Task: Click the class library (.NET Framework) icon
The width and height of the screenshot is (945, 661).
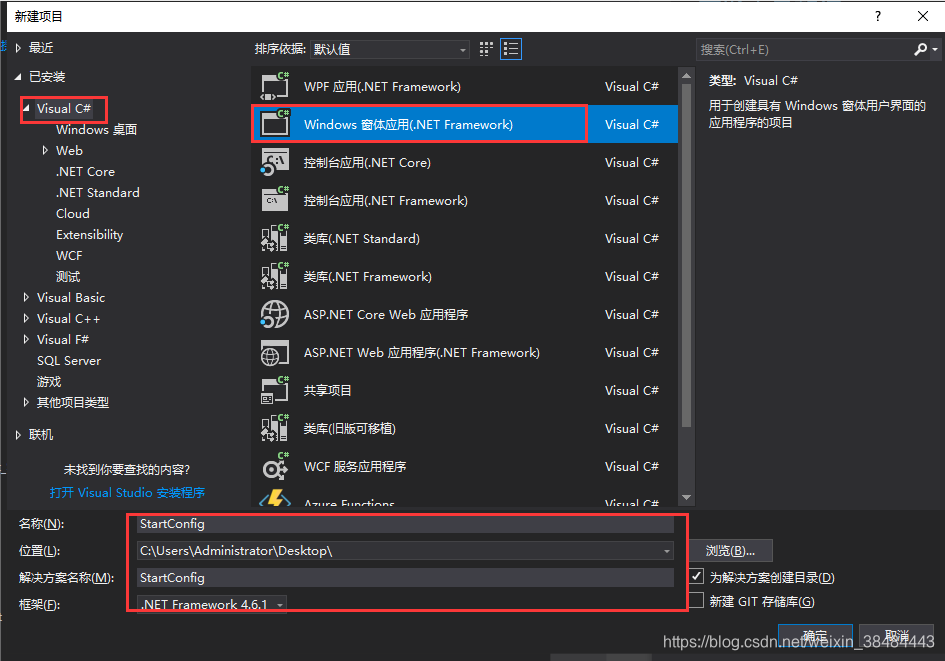Action: click(275, 276)
